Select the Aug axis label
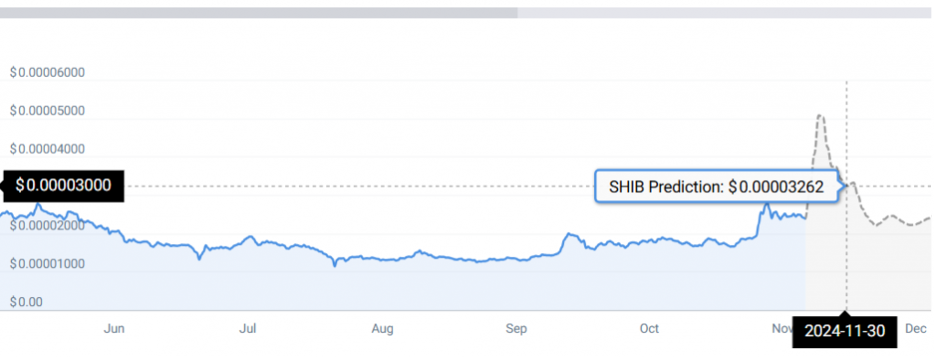The height and width of the screenshot is (360, 934). [382, 329]
